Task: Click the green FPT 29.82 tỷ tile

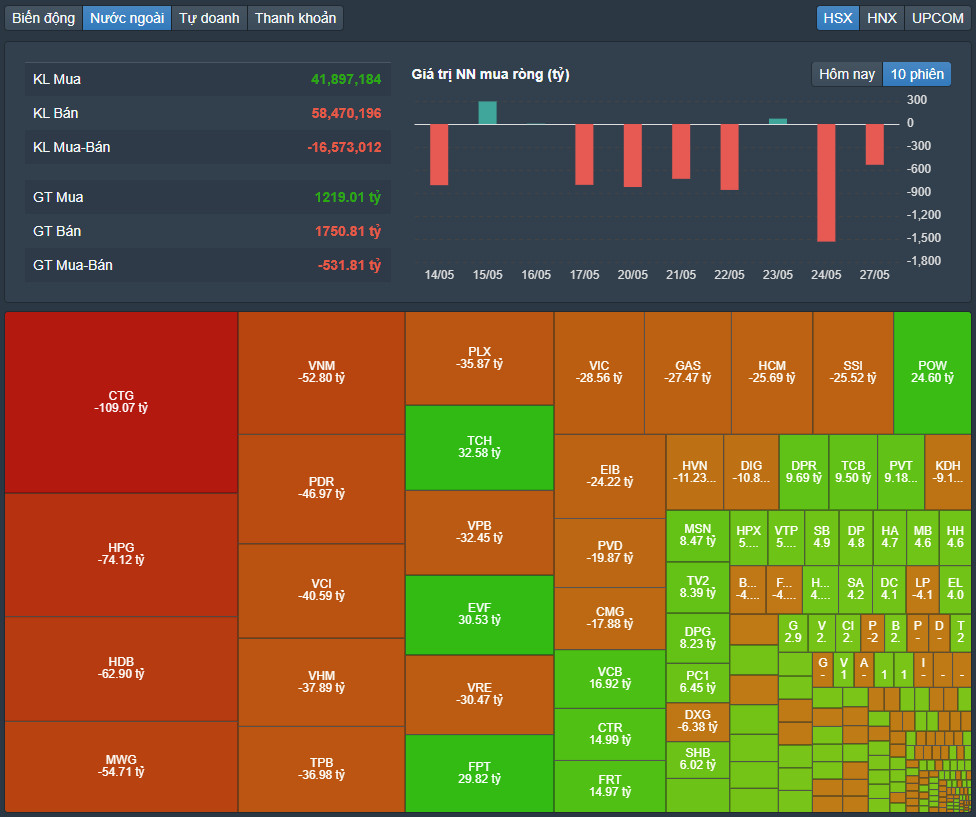Action: point(479,773)
